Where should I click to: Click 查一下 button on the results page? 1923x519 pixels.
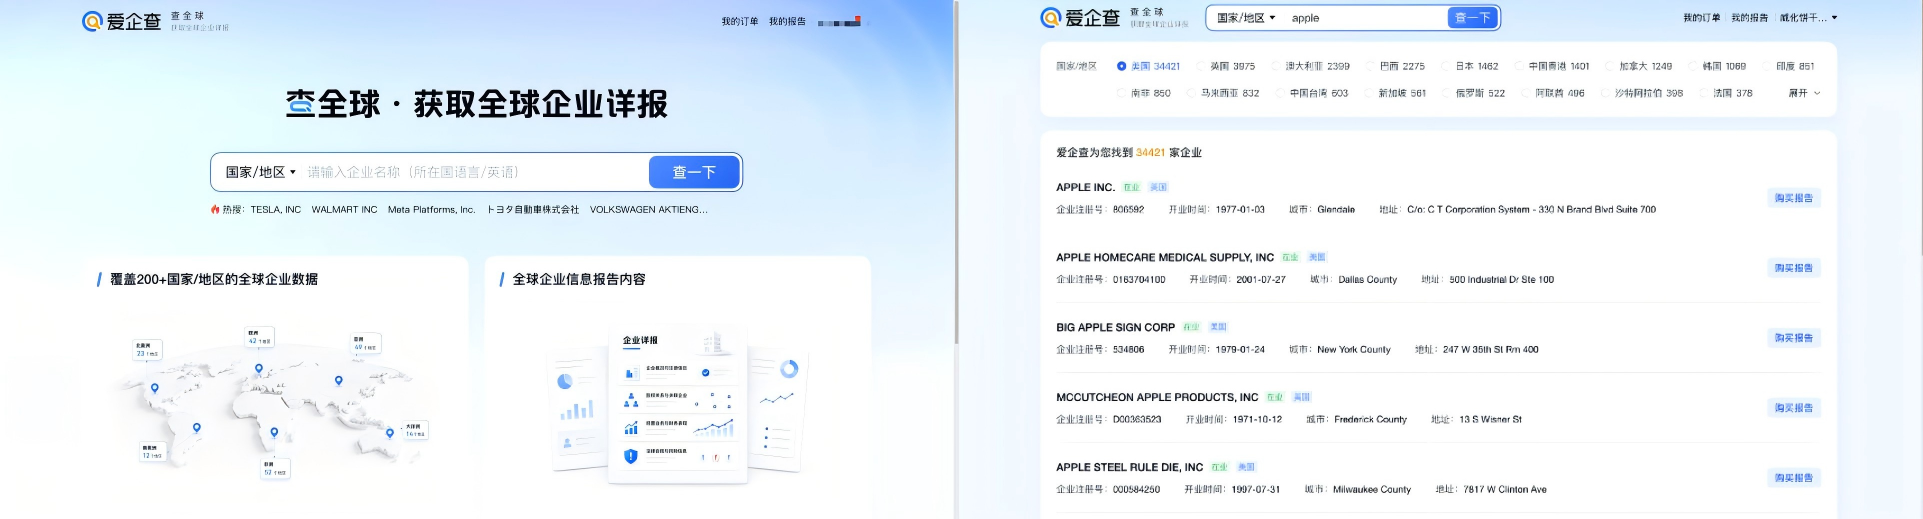coord(1473,18)
